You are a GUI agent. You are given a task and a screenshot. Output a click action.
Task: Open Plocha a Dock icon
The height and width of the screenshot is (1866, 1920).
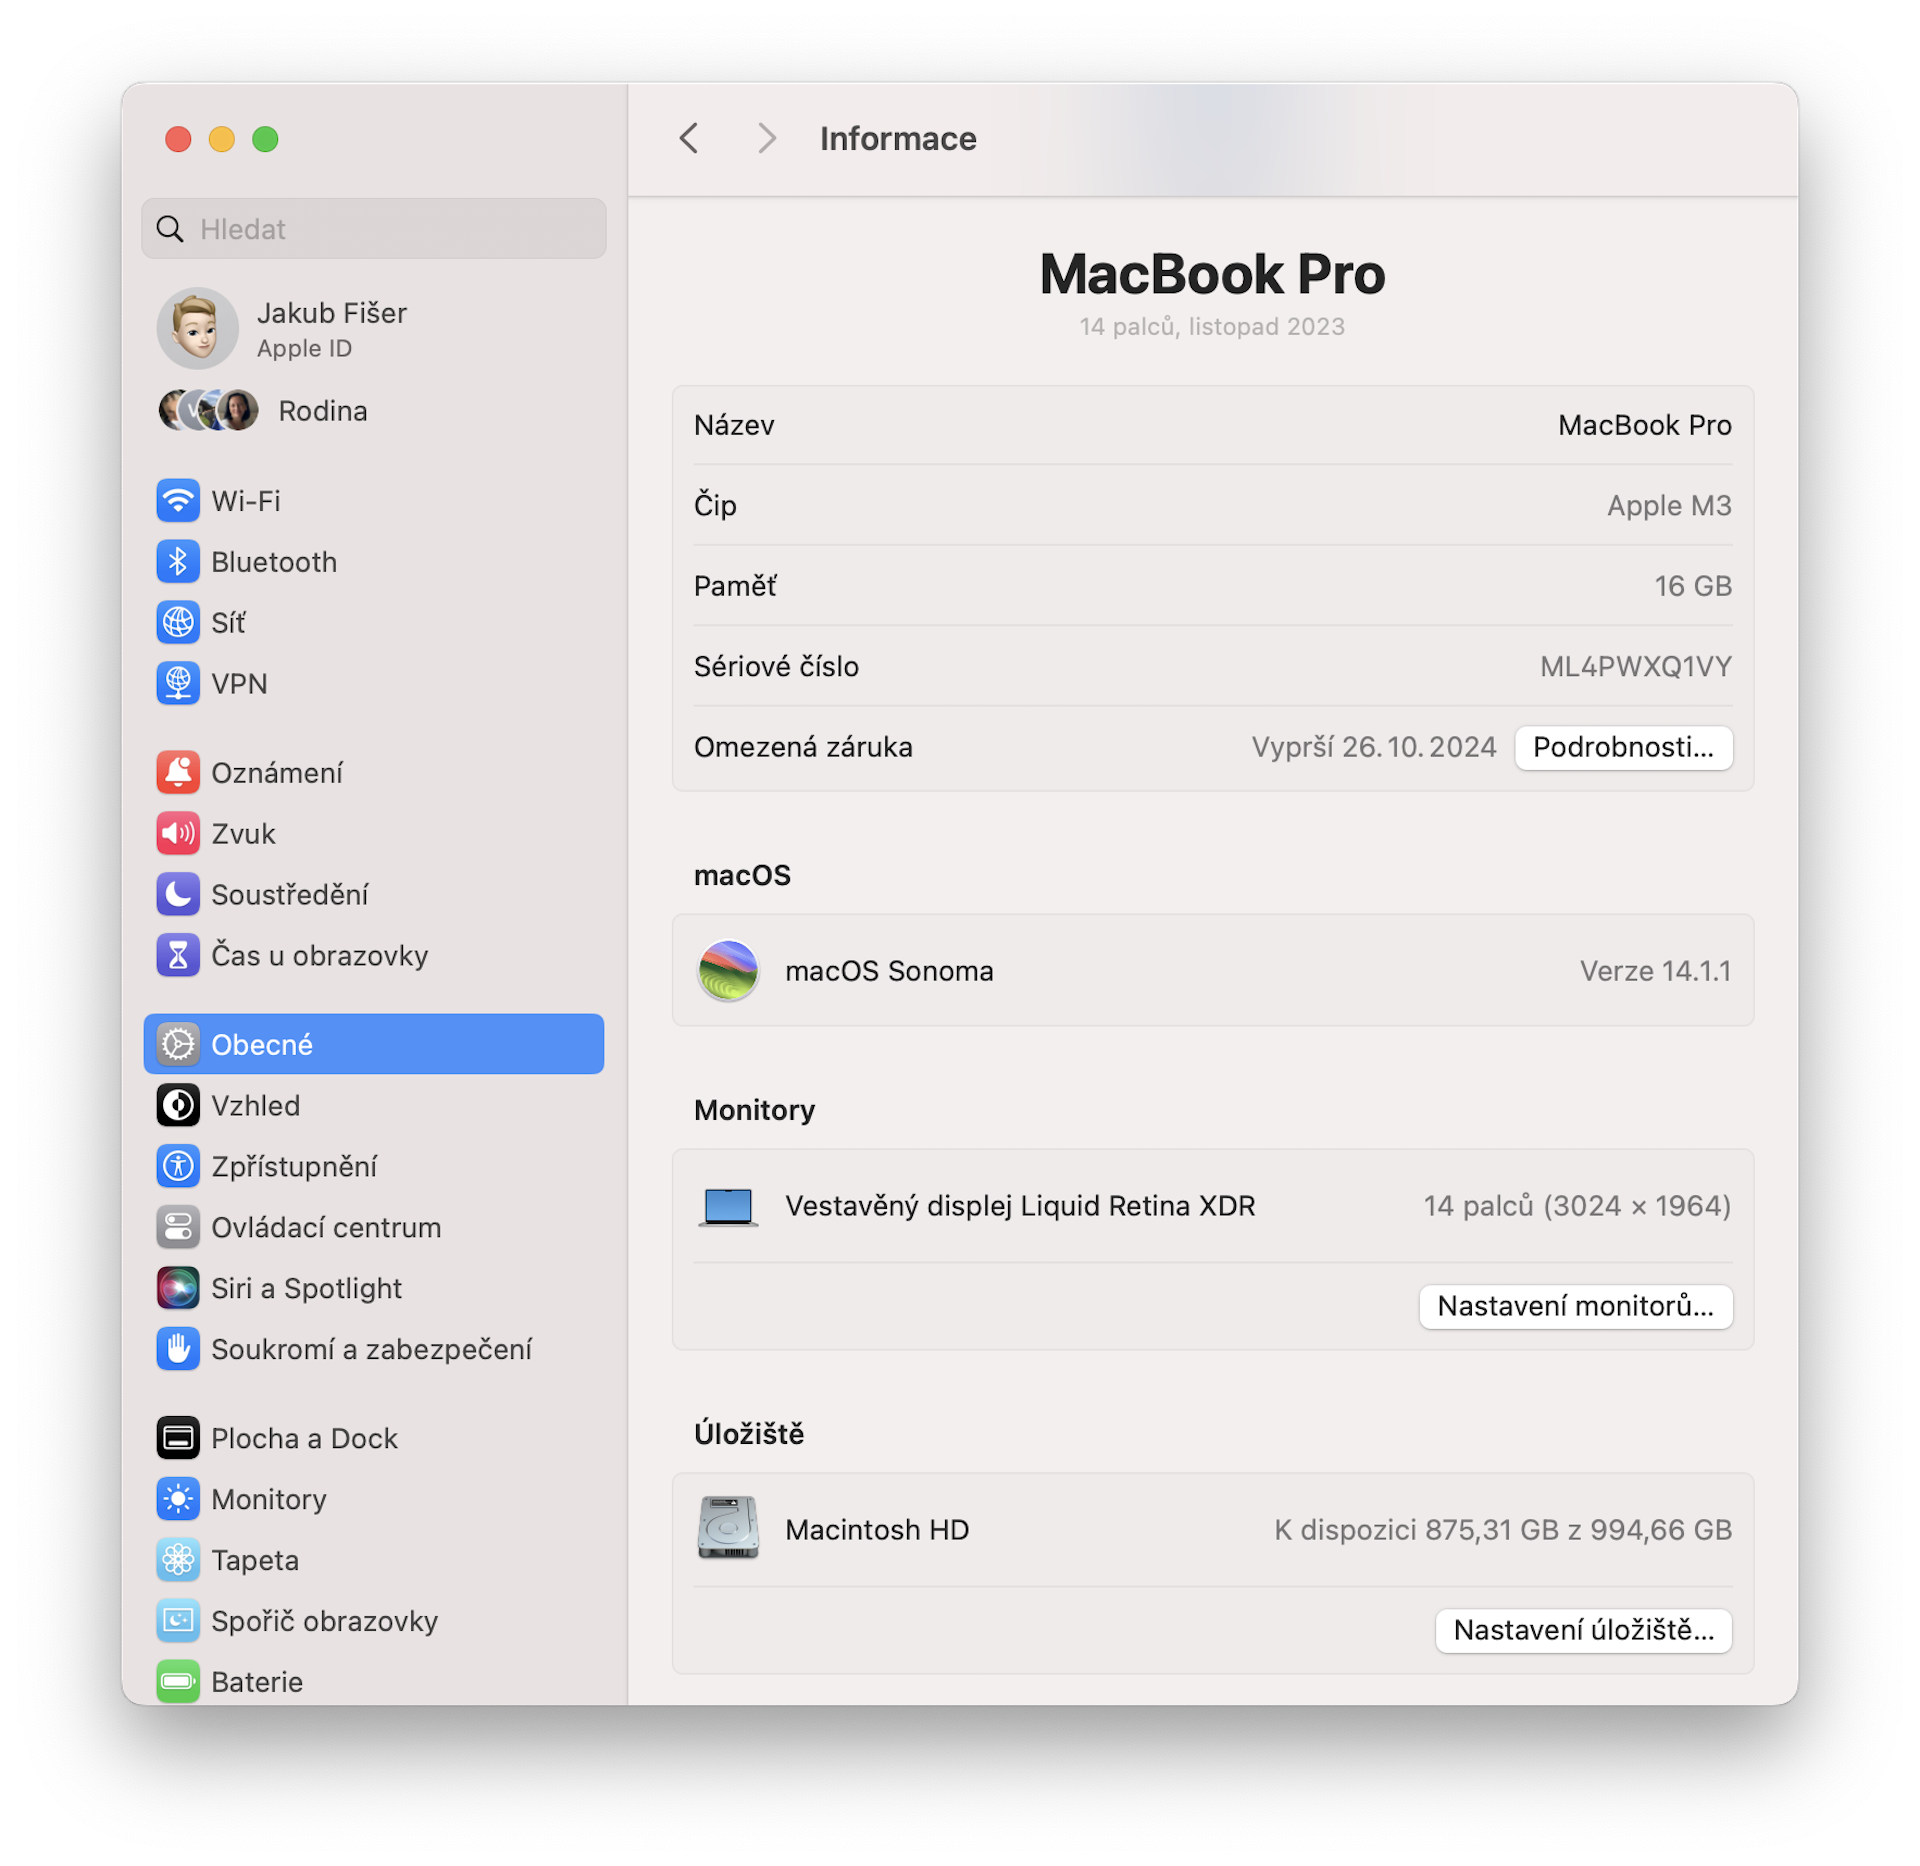[x=178, y=1439]
